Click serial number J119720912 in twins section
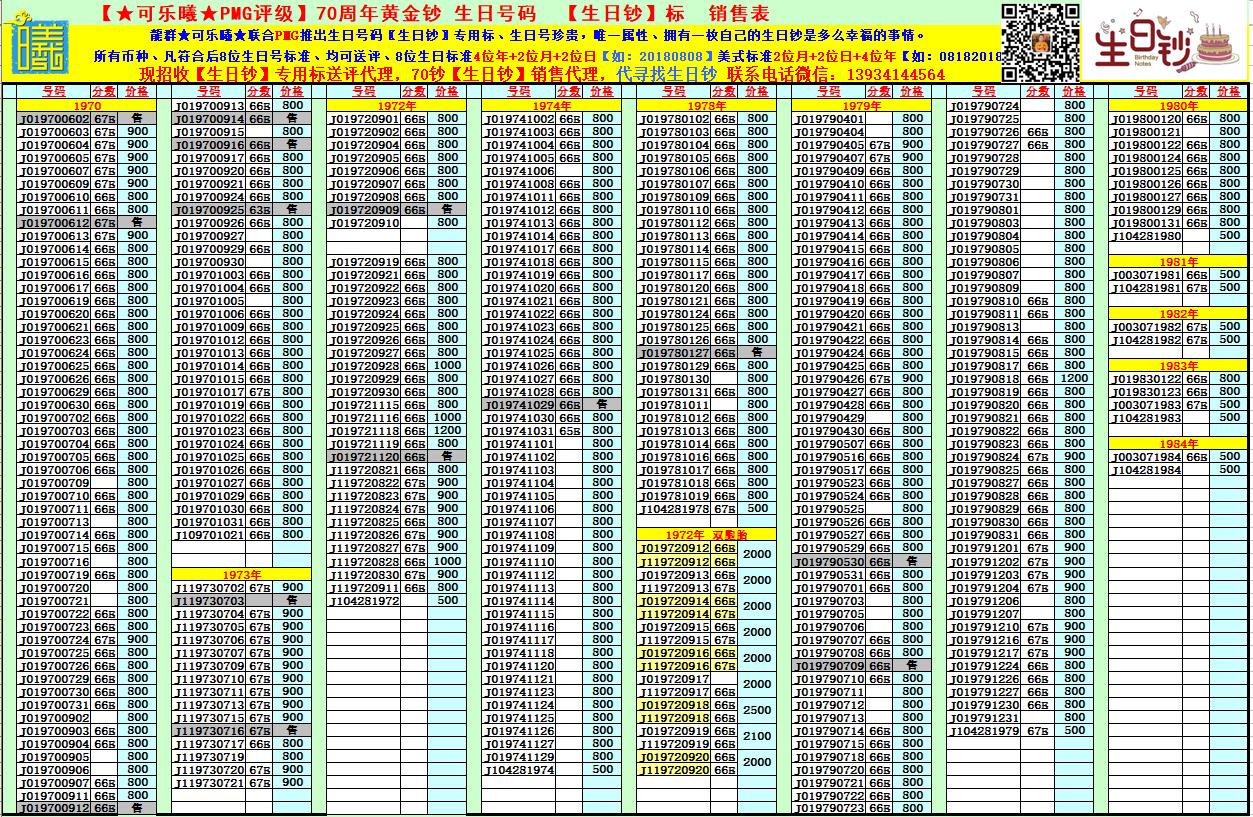Screen dimensions: 1253x817 click(x=675, y=561)
